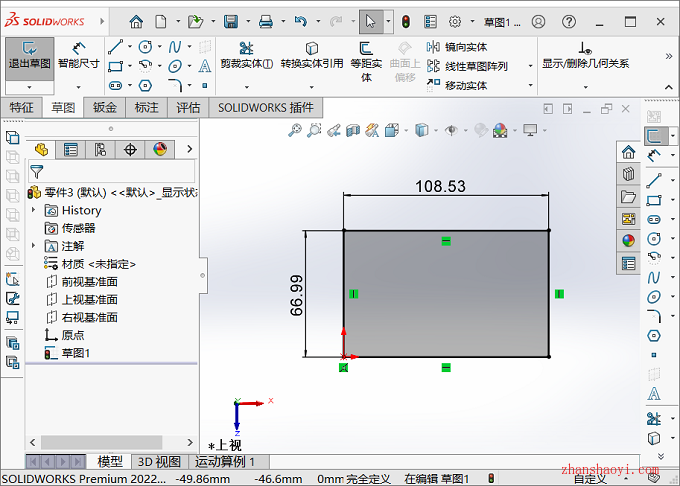This screenshot has height=486, width=680.
Task: Open the DisplayManager color-ball tab
Action: coord(160,150)
